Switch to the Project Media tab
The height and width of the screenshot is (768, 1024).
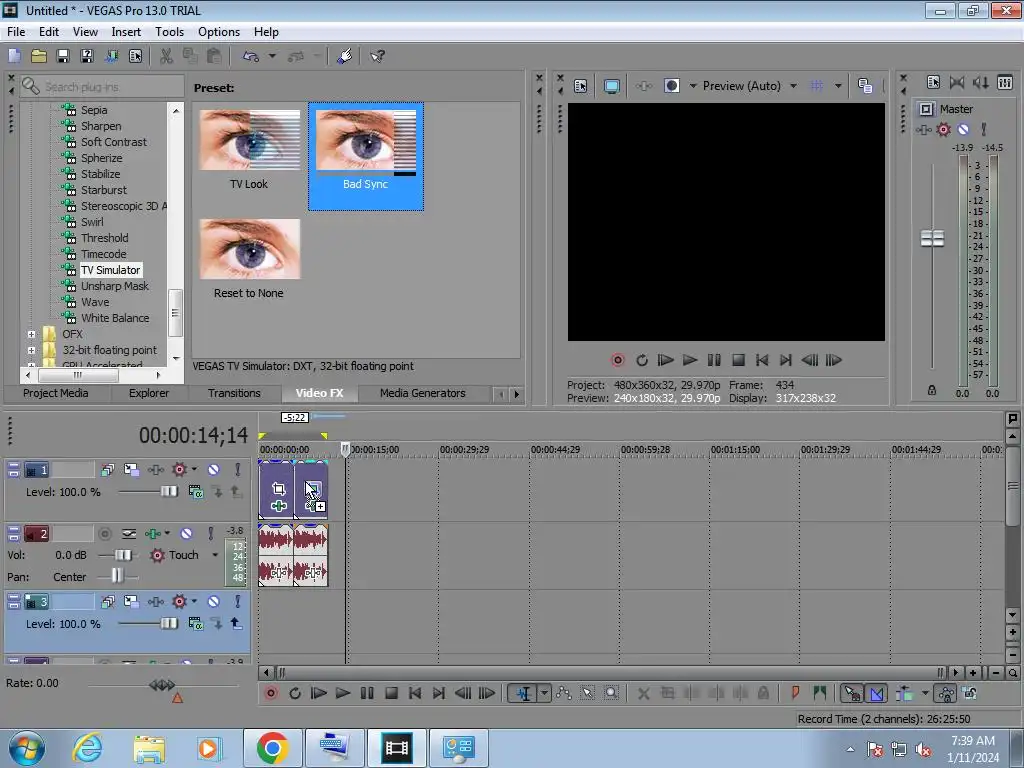click(56, 393)
